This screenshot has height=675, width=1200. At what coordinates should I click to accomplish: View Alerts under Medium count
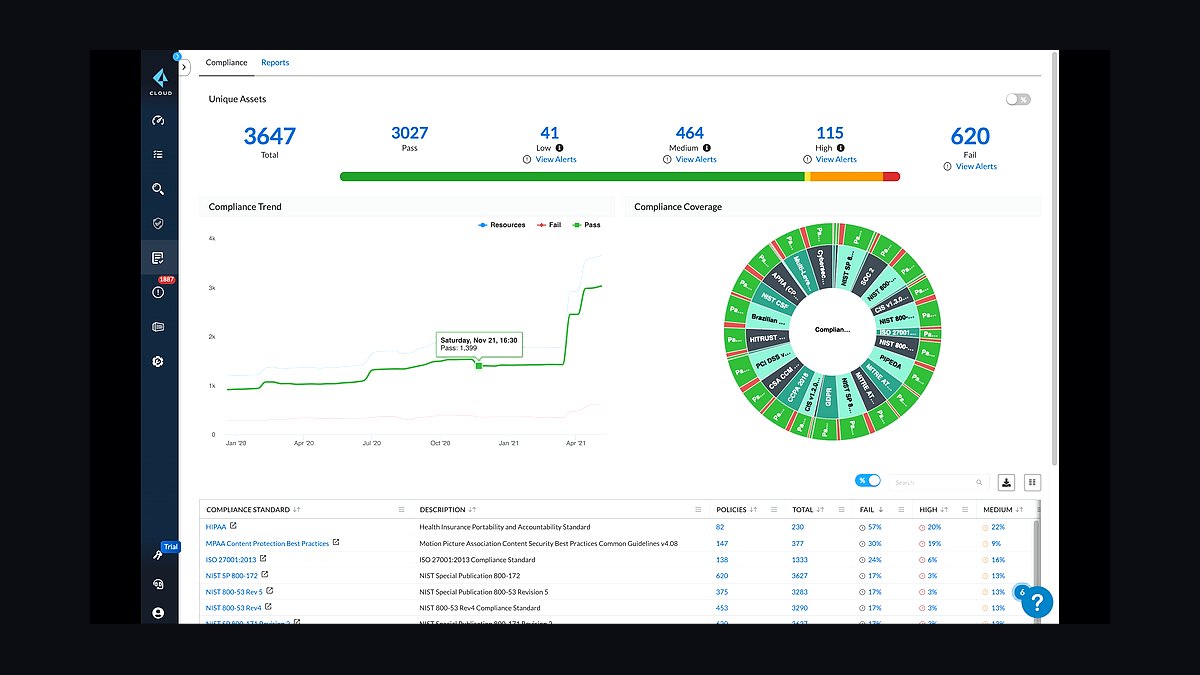pyautogui.click(x=696, y=160)
